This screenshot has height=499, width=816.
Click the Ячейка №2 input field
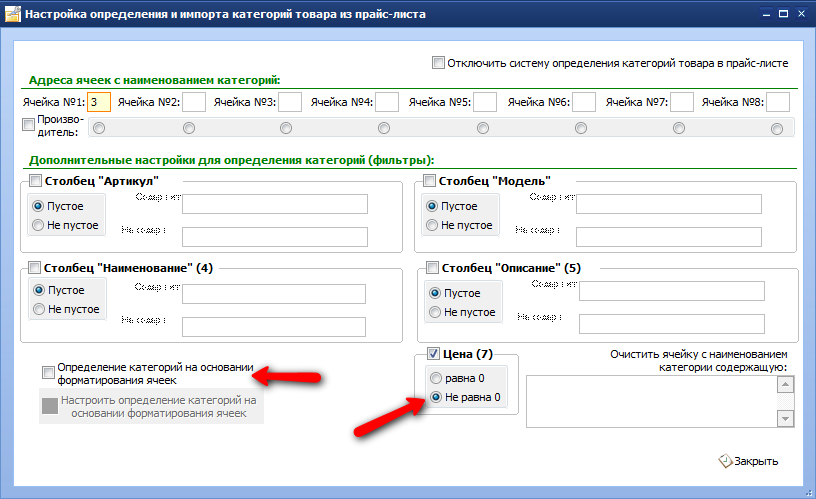click(194, 102)
